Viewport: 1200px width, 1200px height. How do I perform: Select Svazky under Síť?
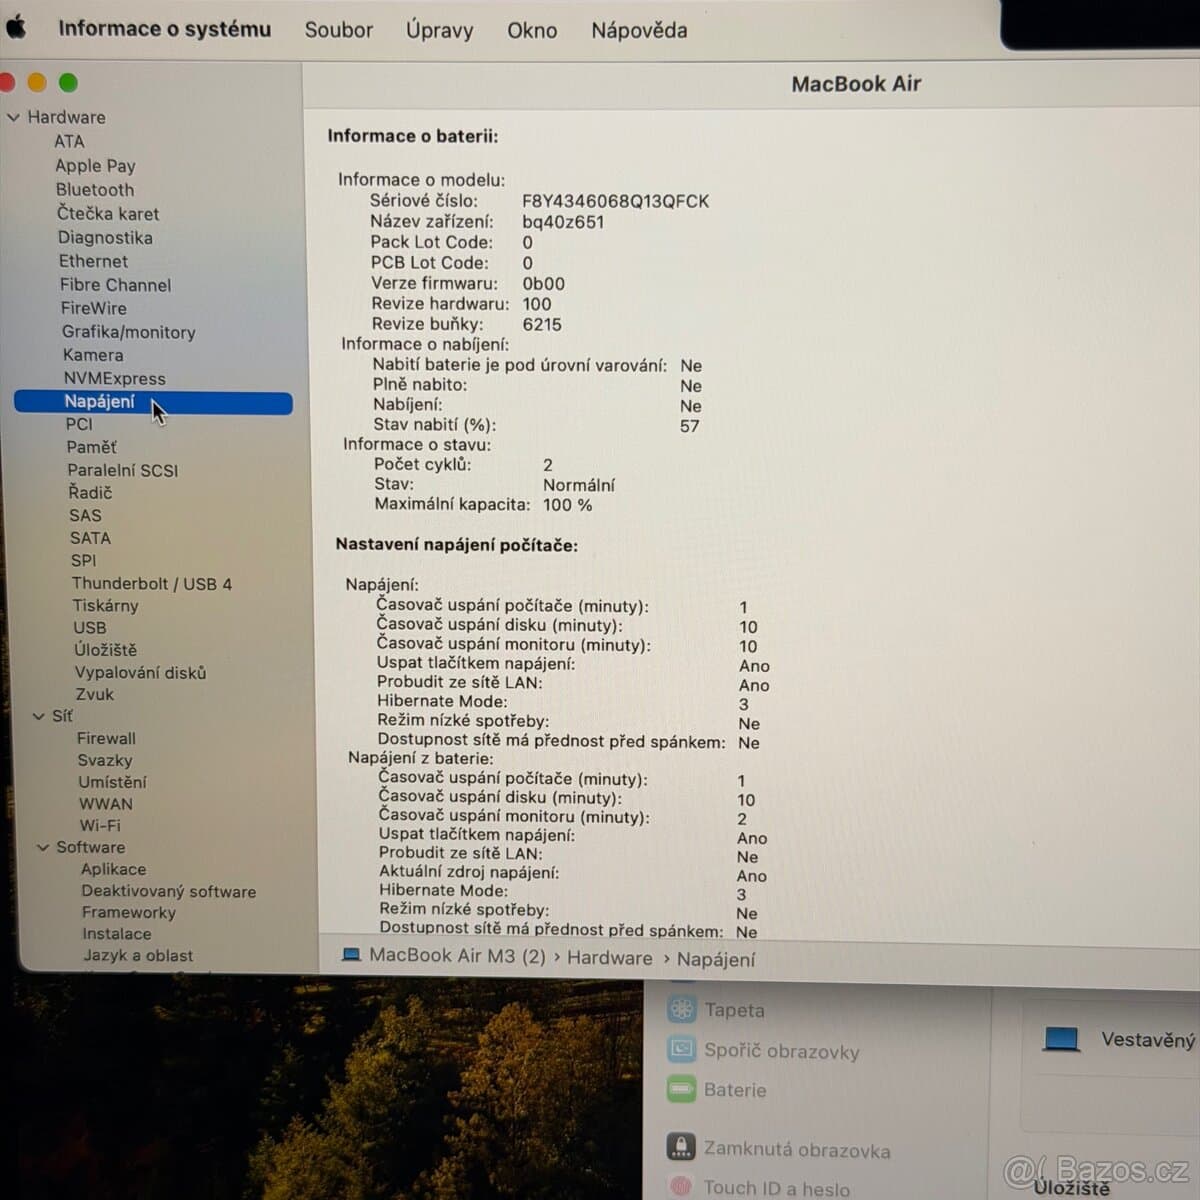(105, 760)
